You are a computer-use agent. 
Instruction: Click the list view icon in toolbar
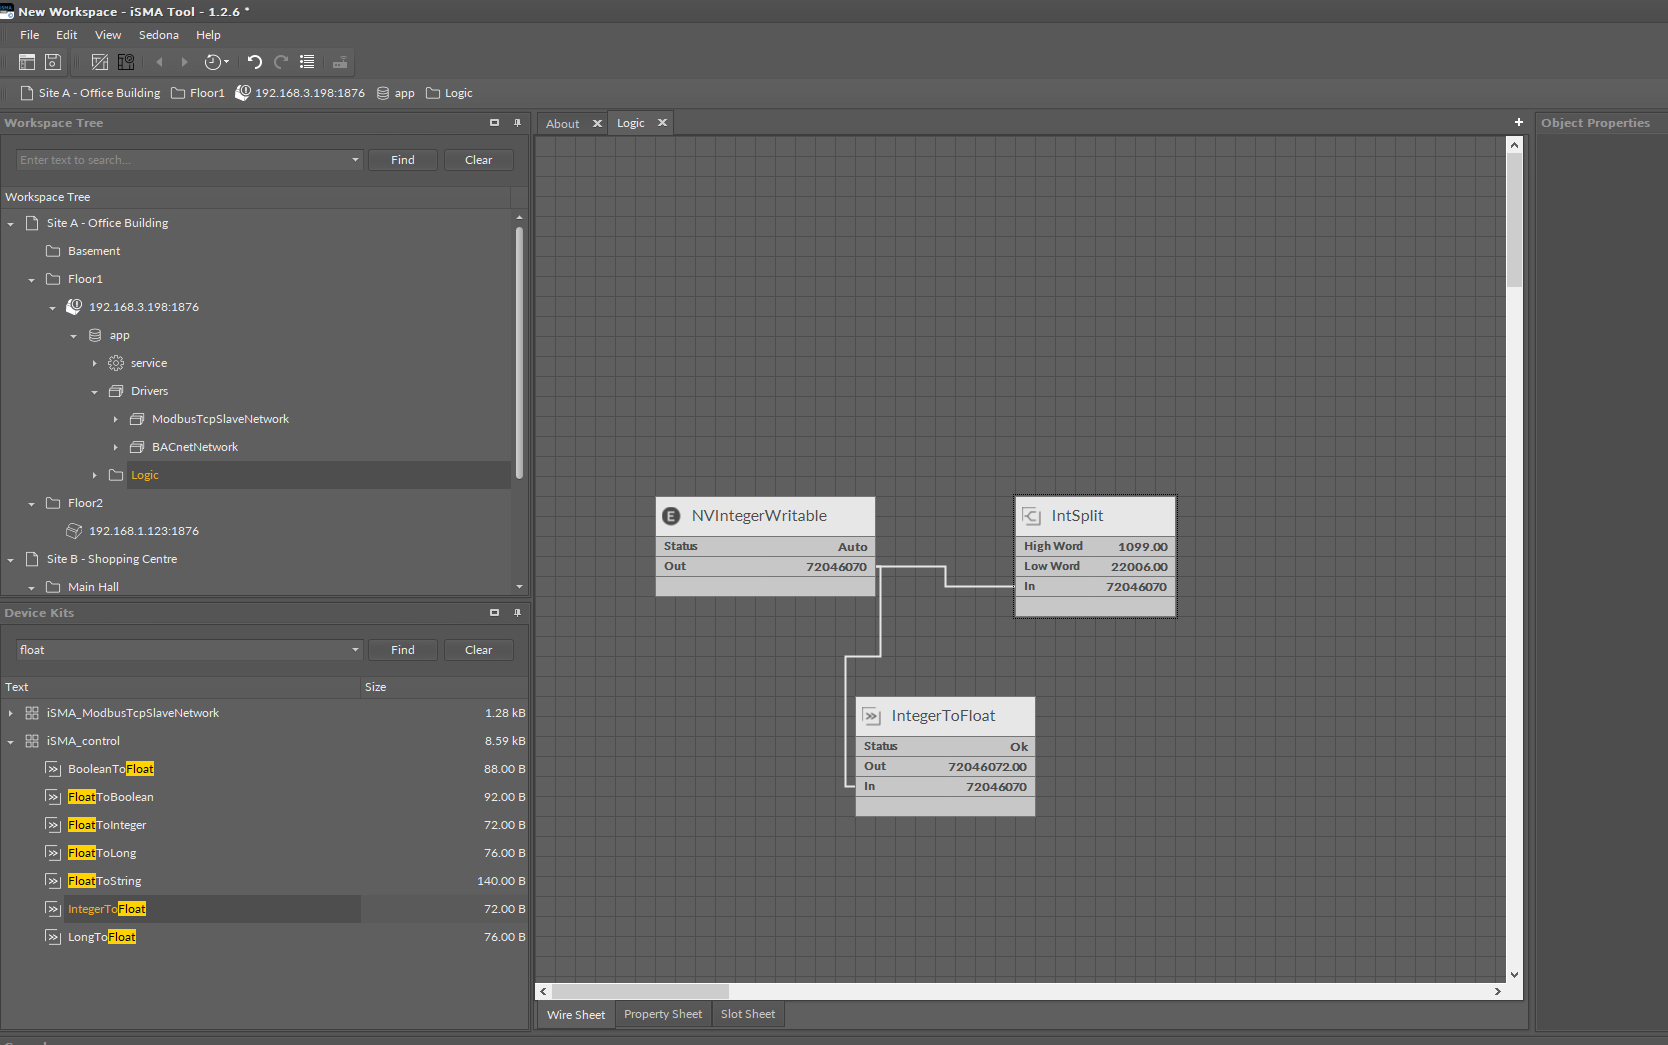(x=307, y=62)
